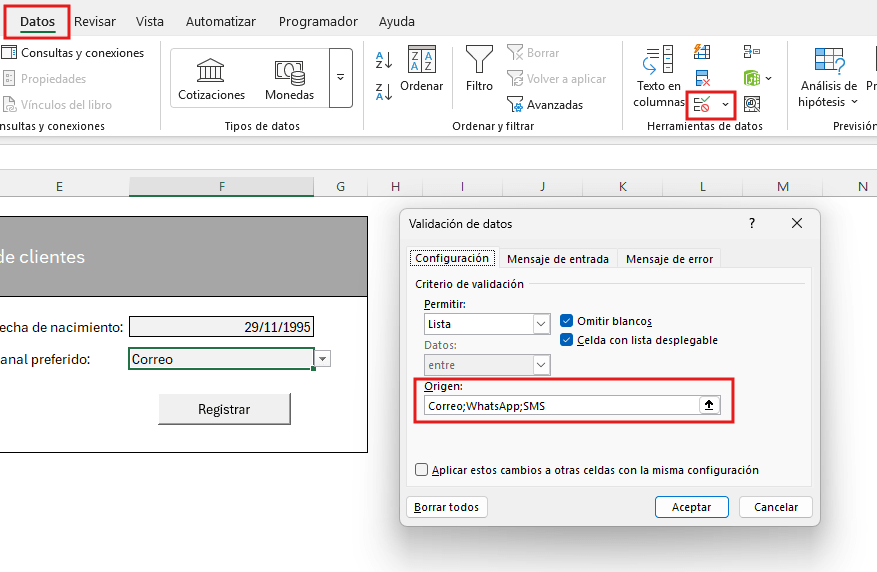Click the Relaciones green cube icon
Image resolution: width=877 pixels, height=572 pixels.
752,78
